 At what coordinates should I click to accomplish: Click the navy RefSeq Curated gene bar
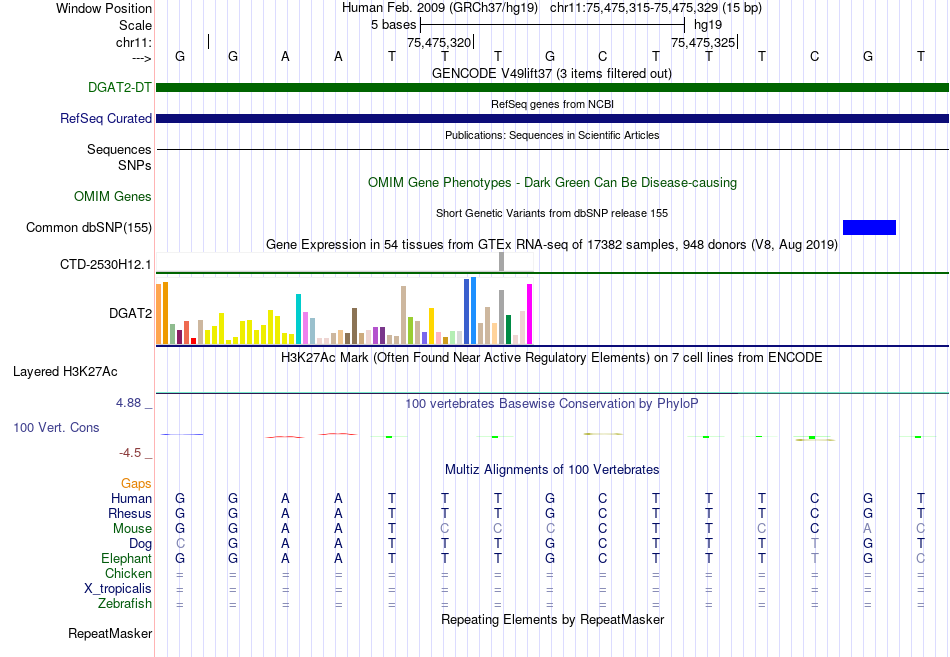[552, 118]
